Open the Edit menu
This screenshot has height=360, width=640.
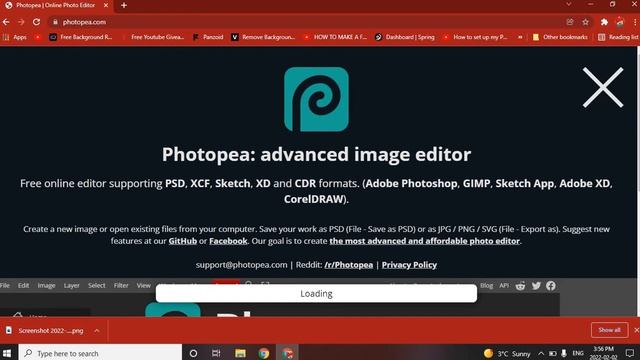(x=23, y=285)
